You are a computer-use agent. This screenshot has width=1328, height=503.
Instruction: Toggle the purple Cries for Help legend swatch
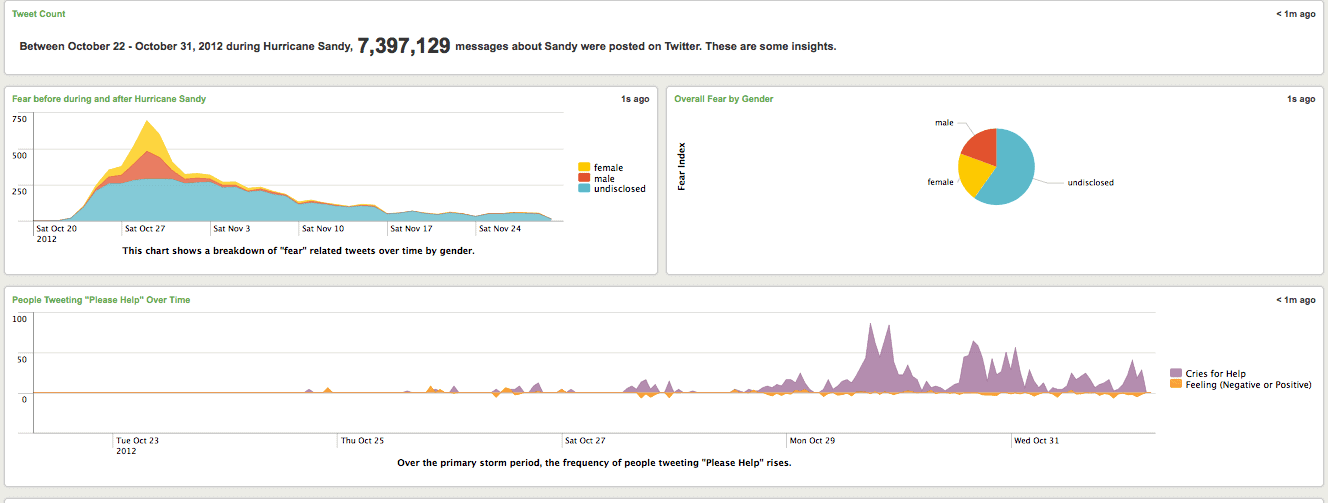pyautogui.click(x=1176, y=374)
